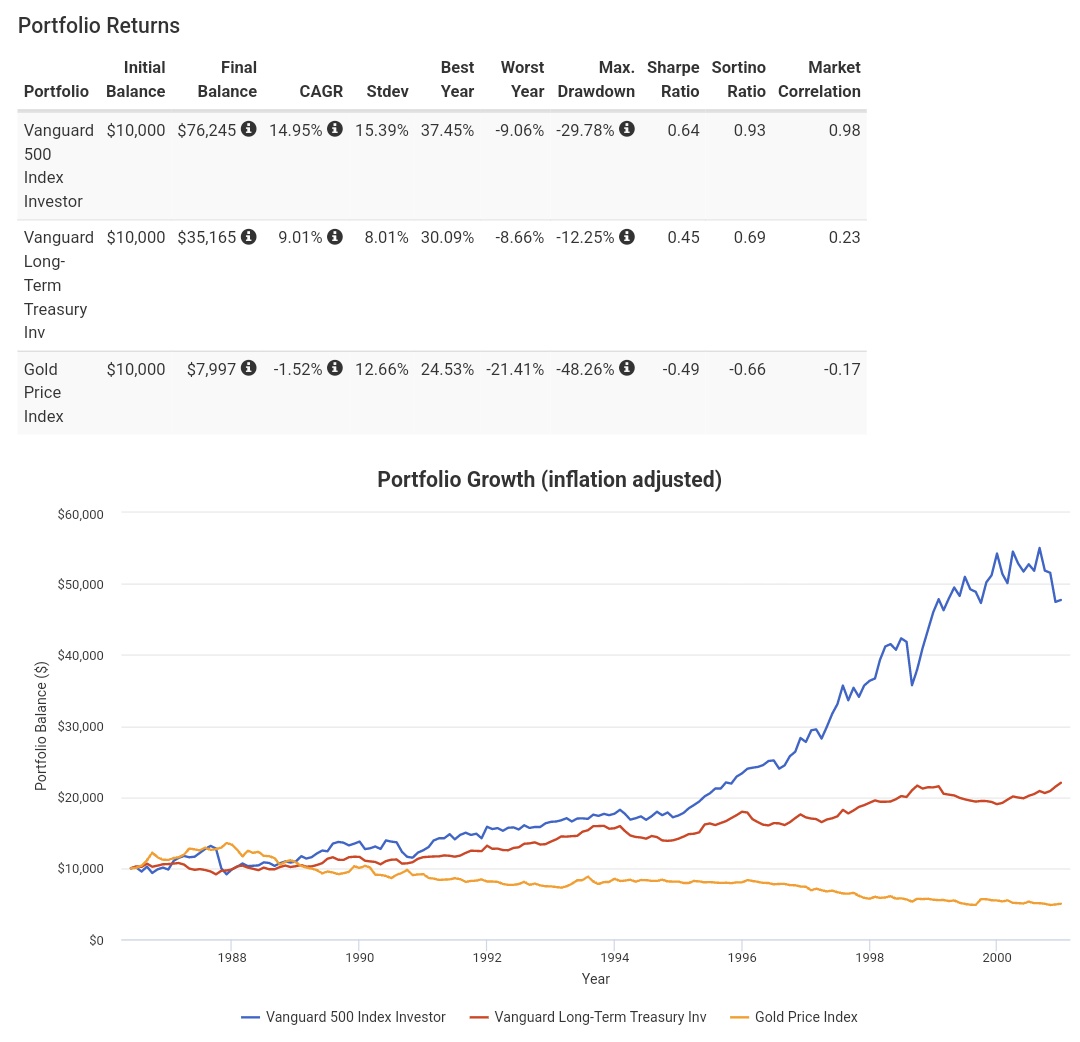Click orange Gold Price Index legend swatch
The height and width of the screenshot is (1042, 1080).
(x=739, y=1017)
